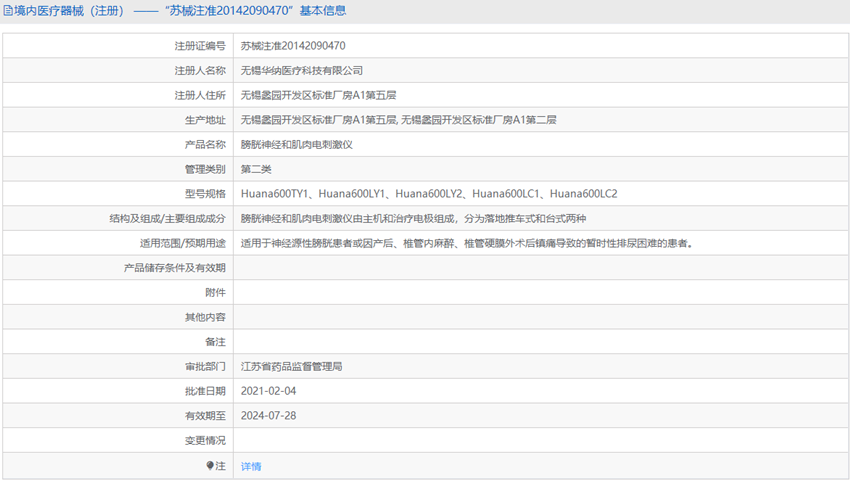Select the intended use description text

[x=467, y=243]
